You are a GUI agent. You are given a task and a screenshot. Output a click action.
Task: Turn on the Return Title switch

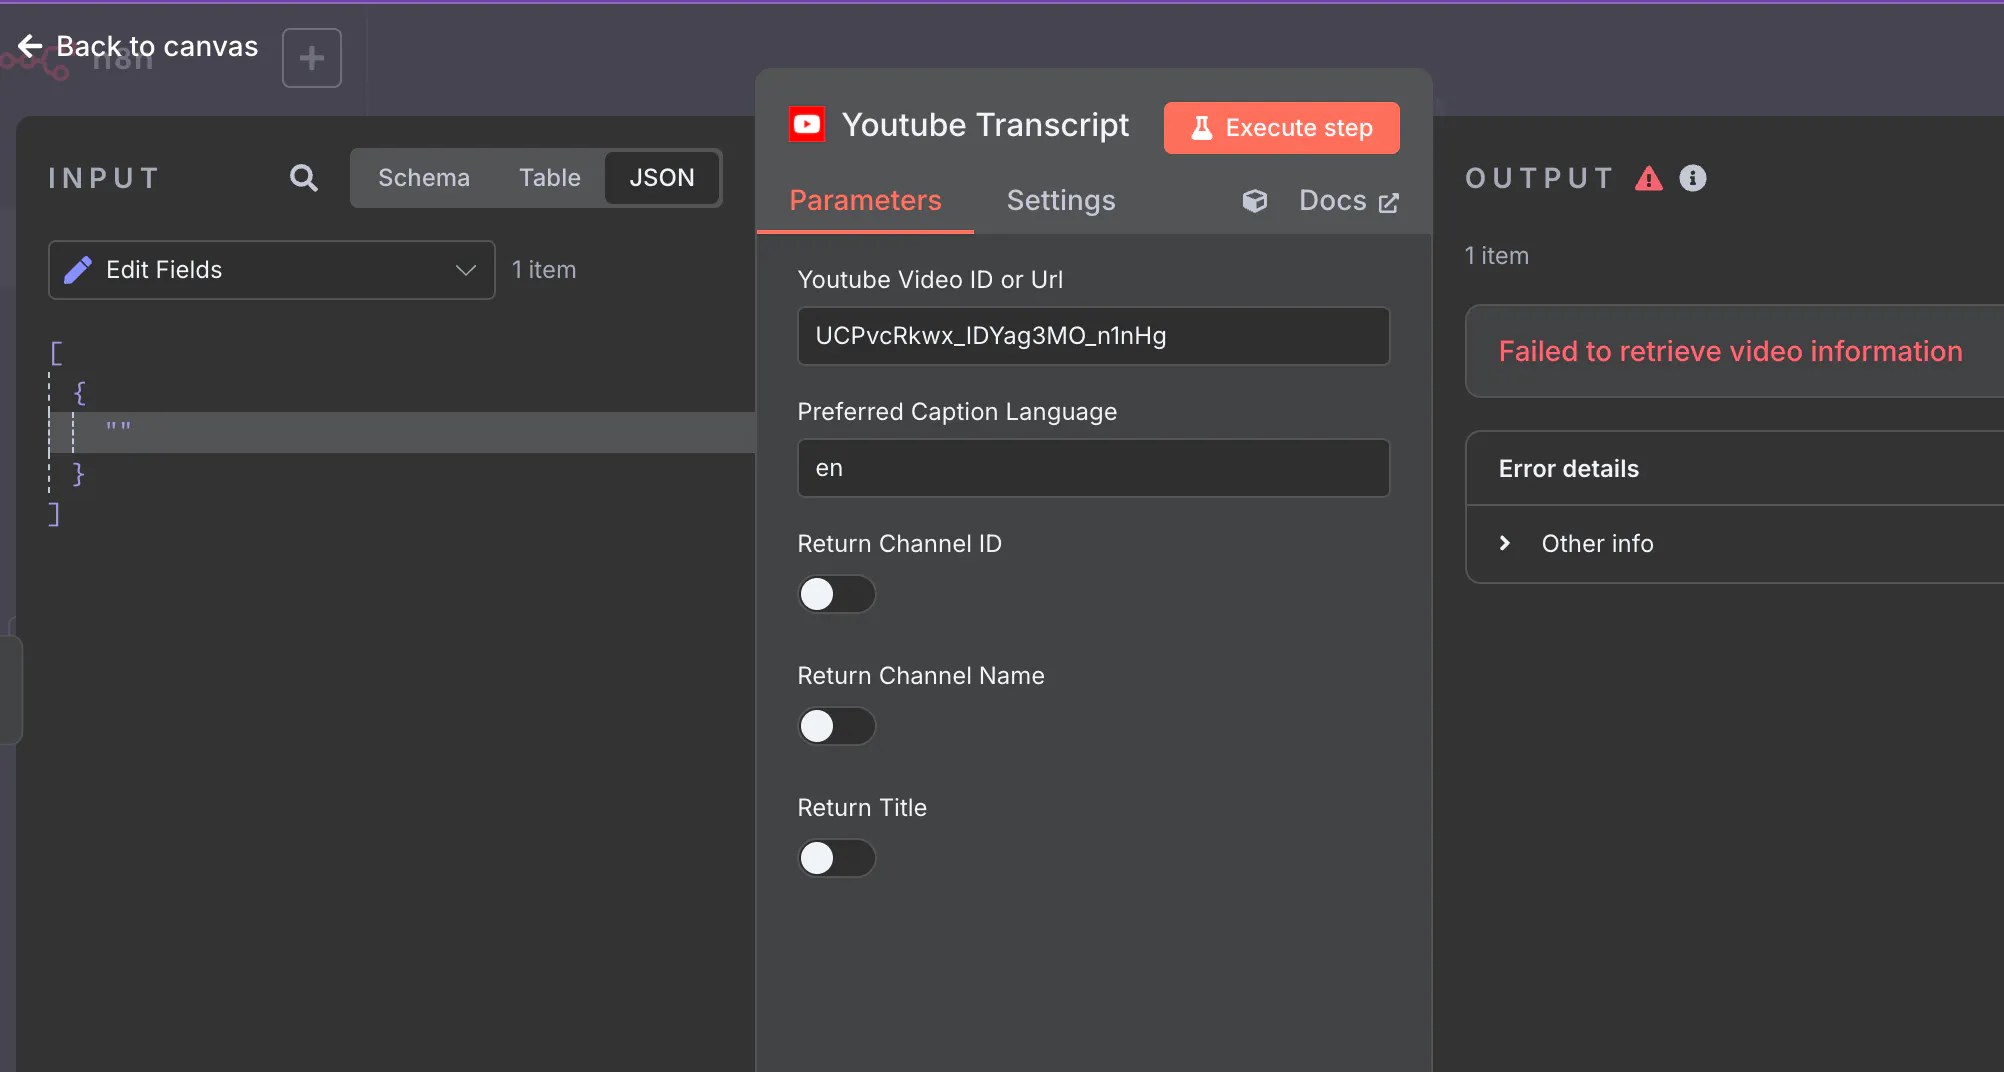click(x=837, y=858)
